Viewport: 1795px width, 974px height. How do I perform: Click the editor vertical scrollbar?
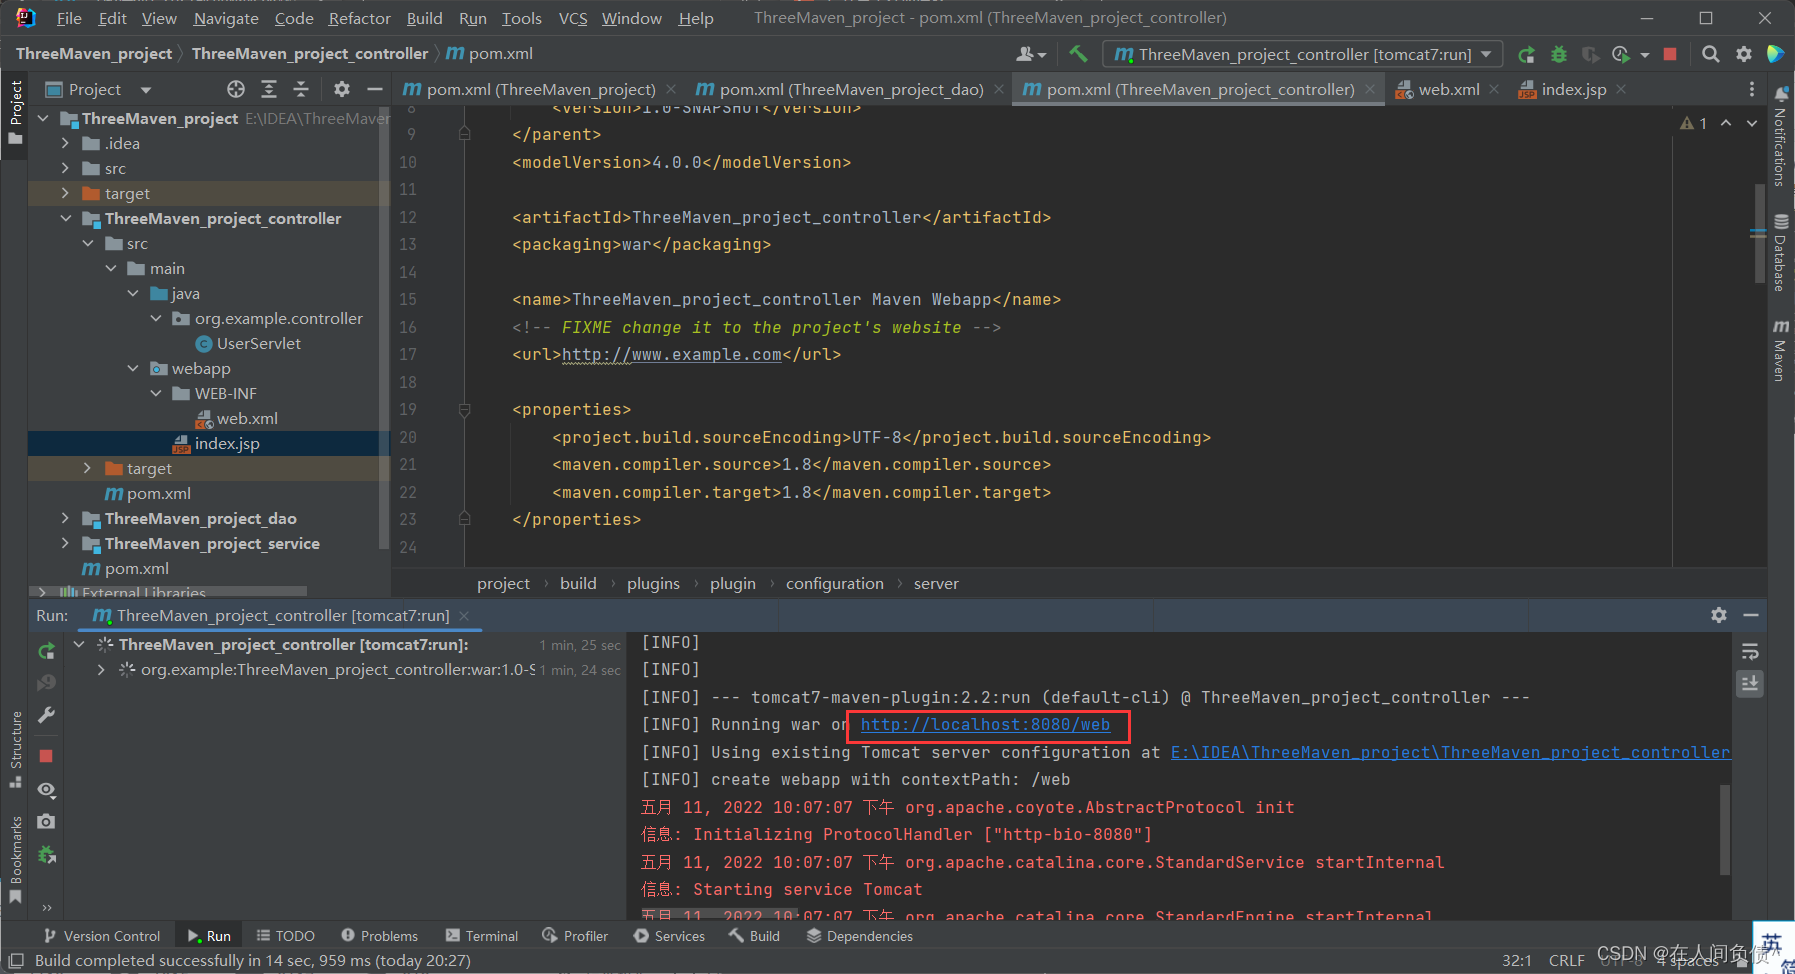(1759, 233)
